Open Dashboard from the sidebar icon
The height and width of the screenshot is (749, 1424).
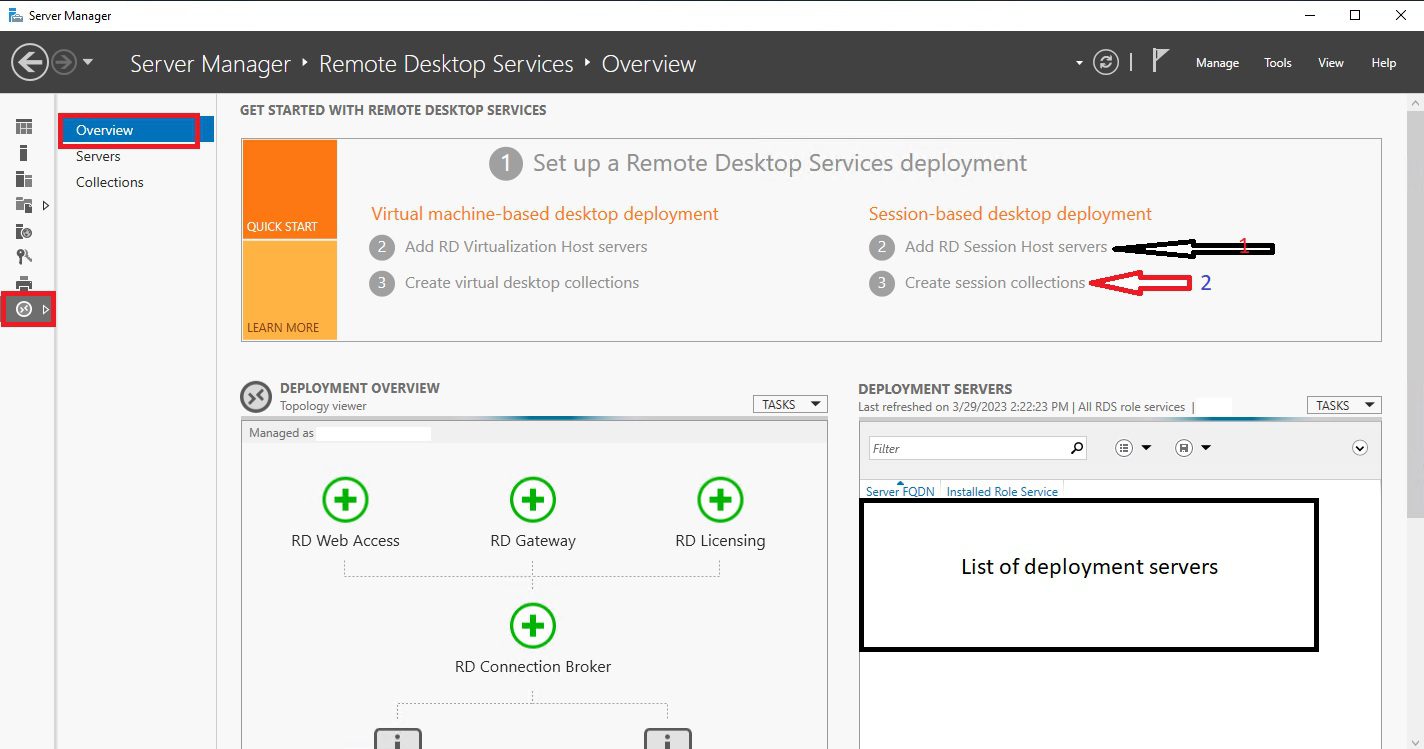[x=24, y=127]
